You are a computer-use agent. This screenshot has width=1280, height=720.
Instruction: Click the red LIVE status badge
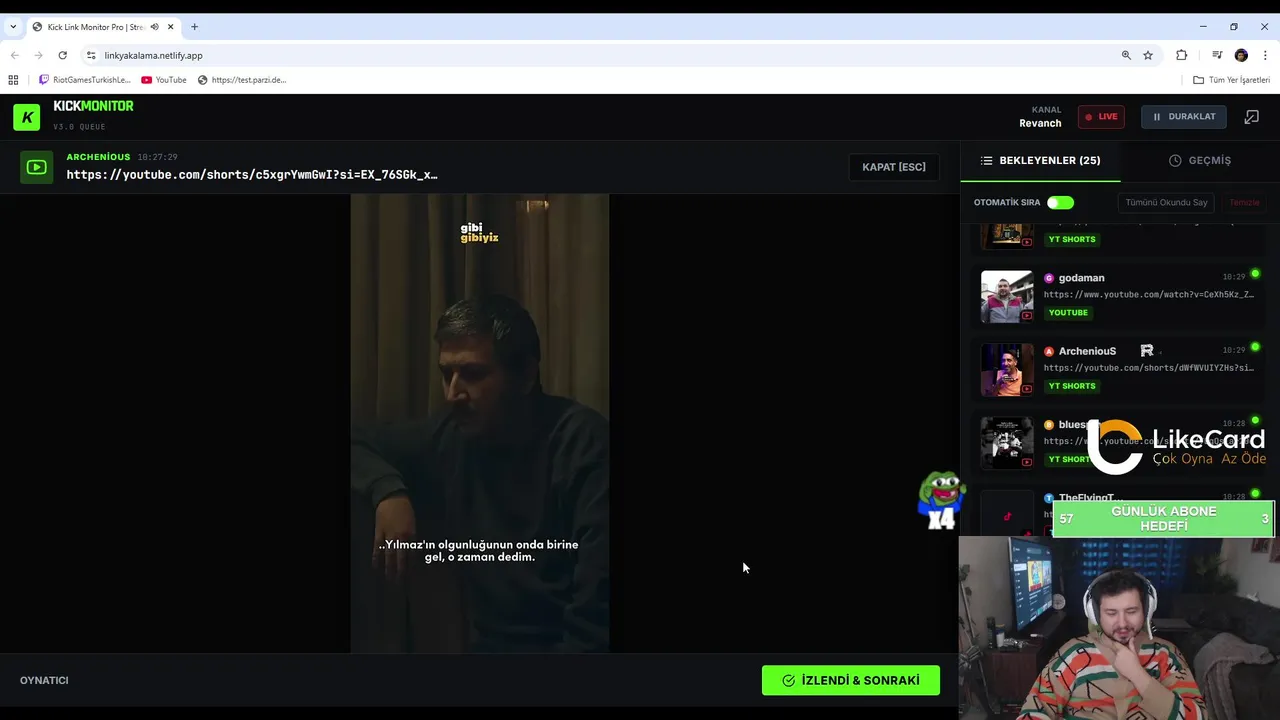point(1101,117)
